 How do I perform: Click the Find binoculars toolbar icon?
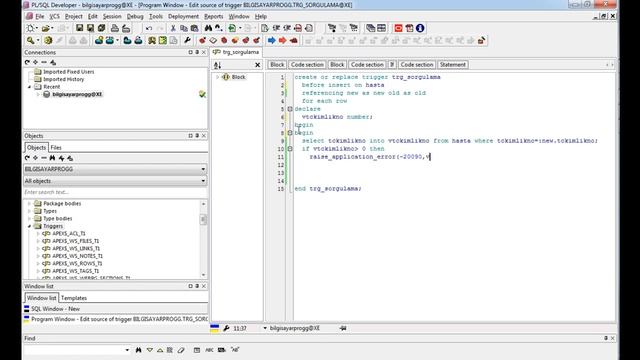[208, 28]
